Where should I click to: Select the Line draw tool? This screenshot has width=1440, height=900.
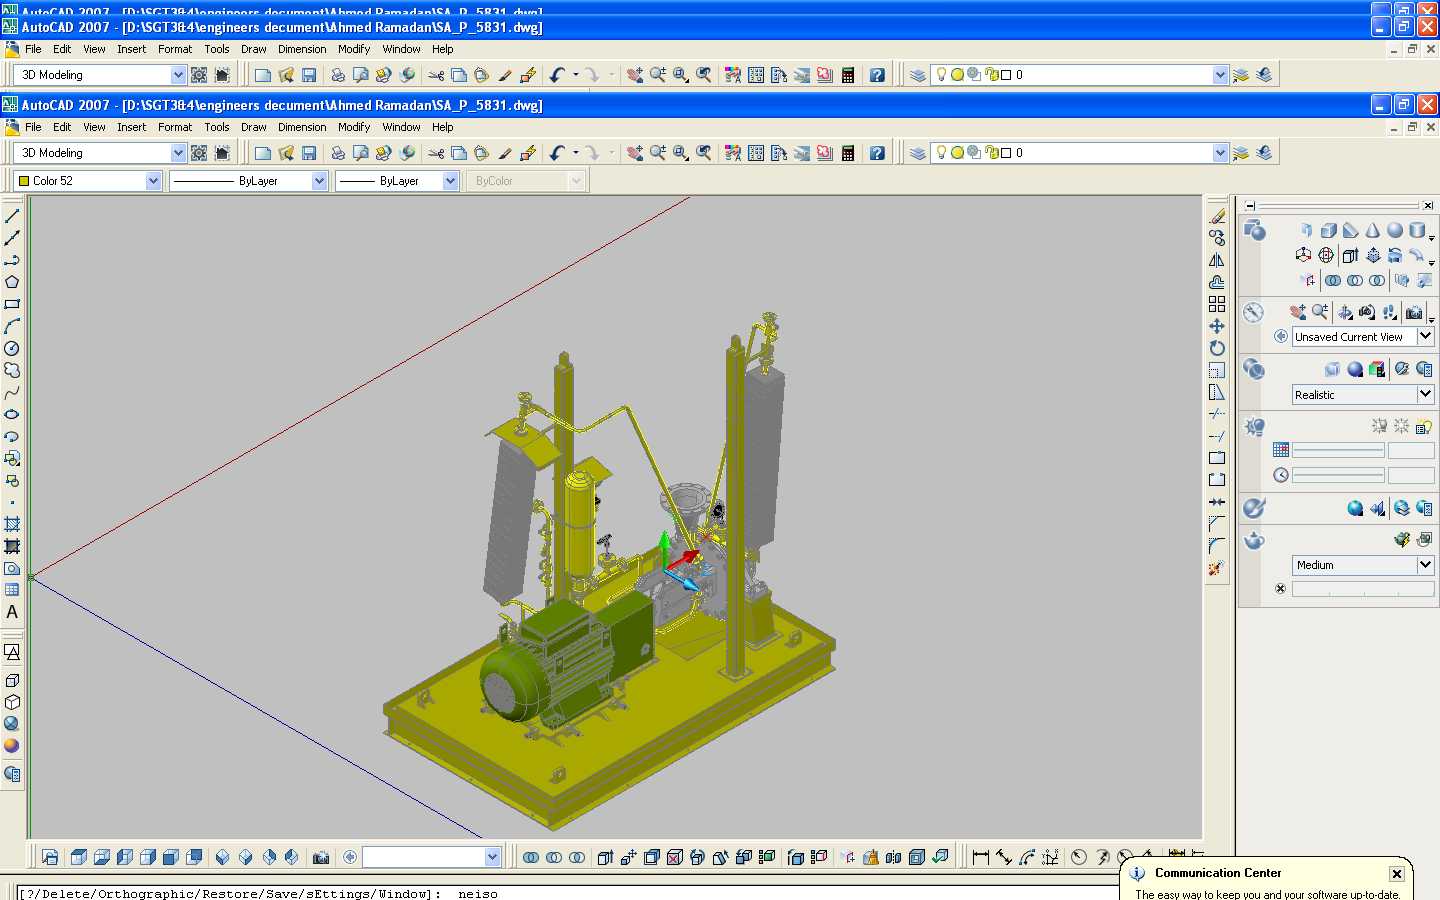[12, 216]
